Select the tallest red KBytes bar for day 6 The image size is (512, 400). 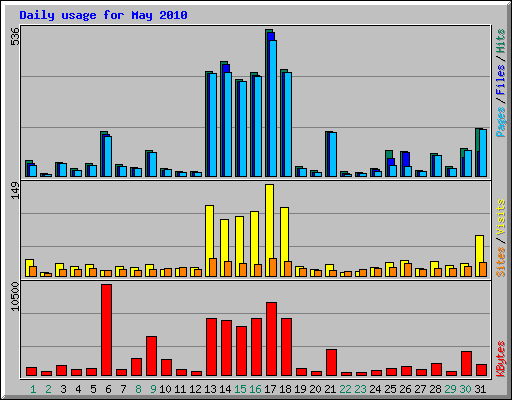pos(107,330)
